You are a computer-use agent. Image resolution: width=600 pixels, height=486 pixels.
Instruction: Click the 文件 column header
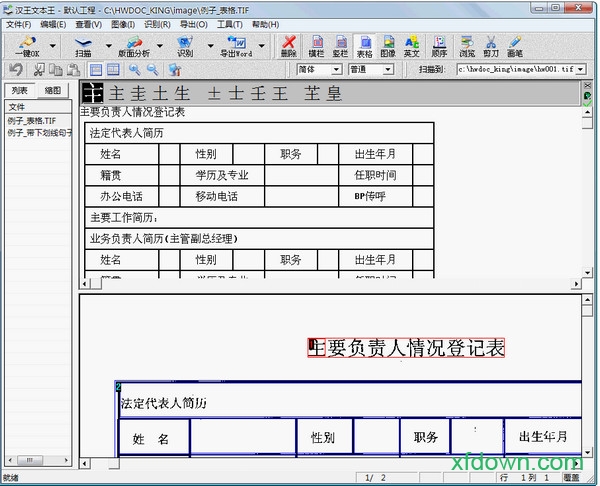click(x=18, y=106)
